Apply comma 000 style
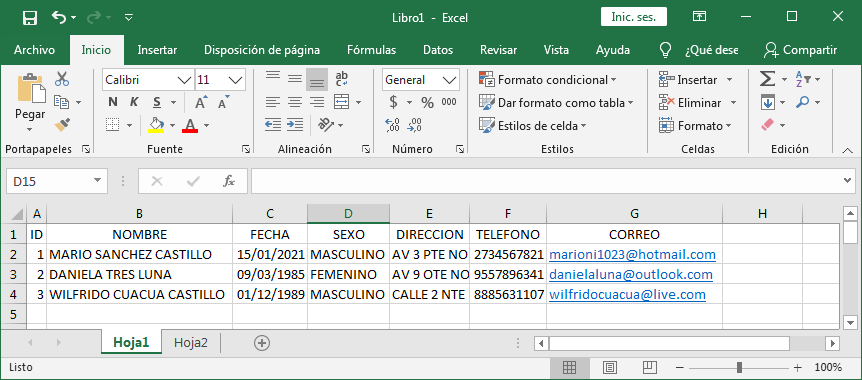This screenshot has width=862, height=380. coord(449,102)
